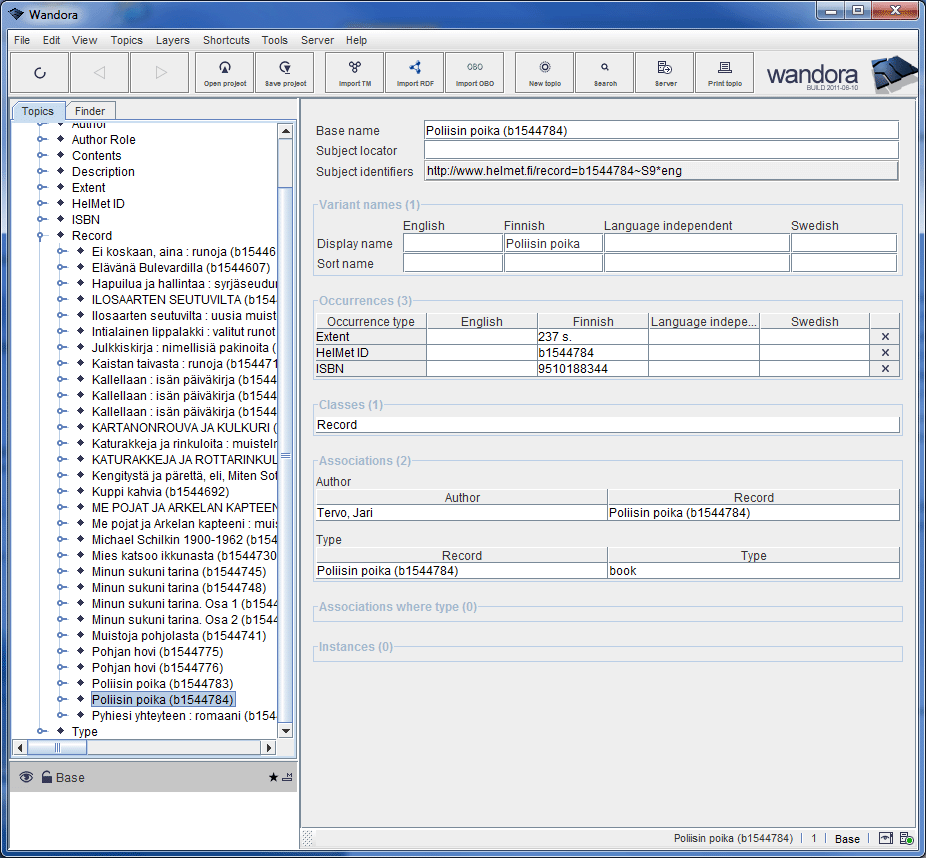Click the Print topic icon
This screenshot has width=926, height=858.
pos(725,72)
